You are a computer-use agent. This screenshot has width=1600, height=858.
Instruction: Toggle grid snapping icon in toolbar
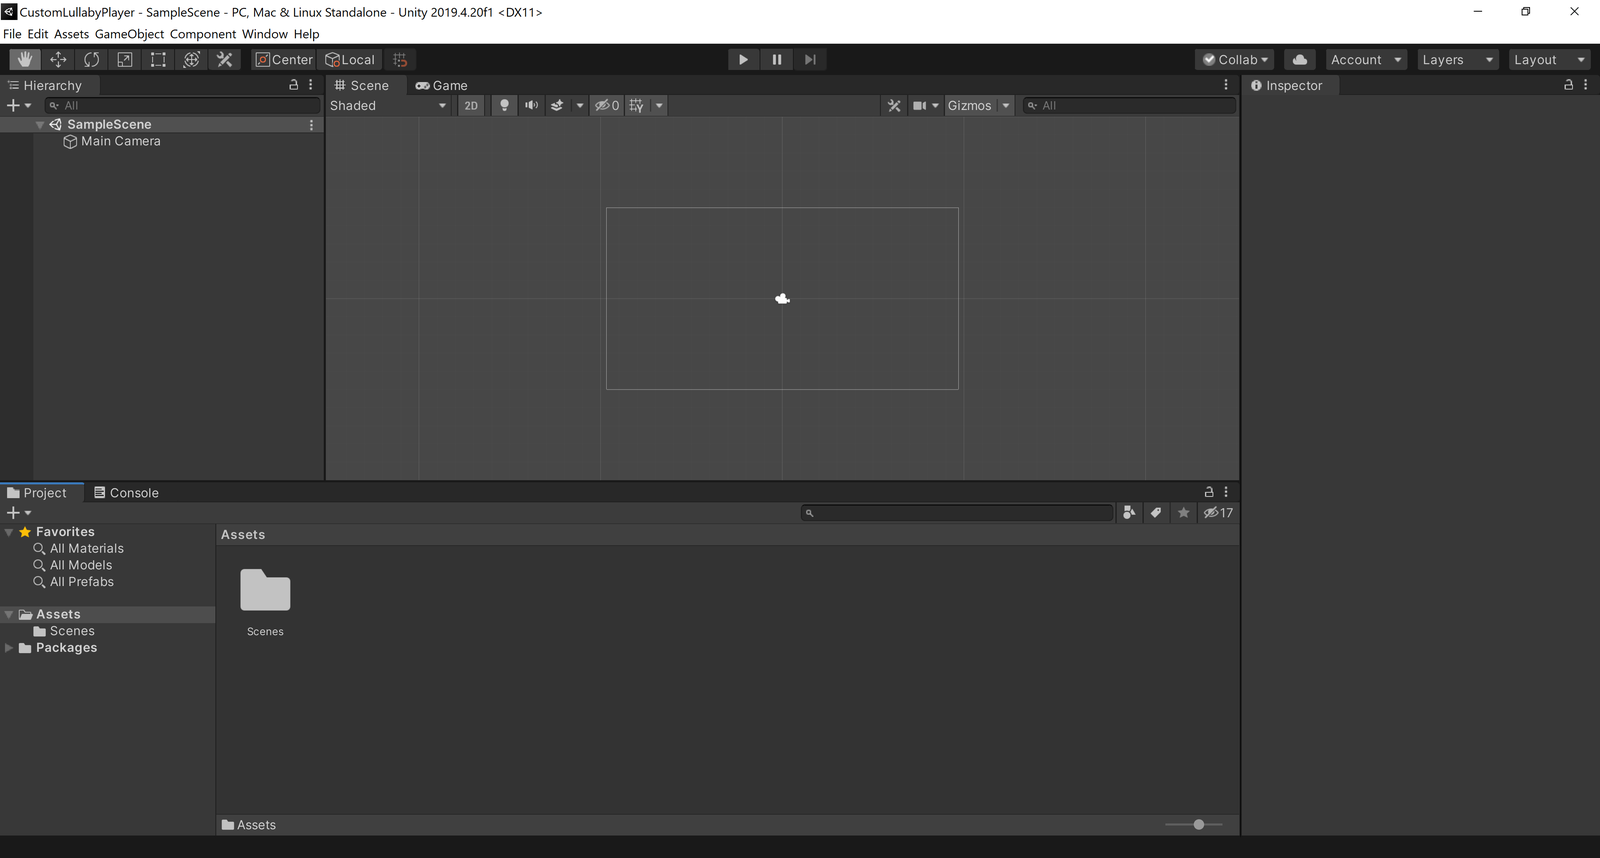tap(400, 60)
